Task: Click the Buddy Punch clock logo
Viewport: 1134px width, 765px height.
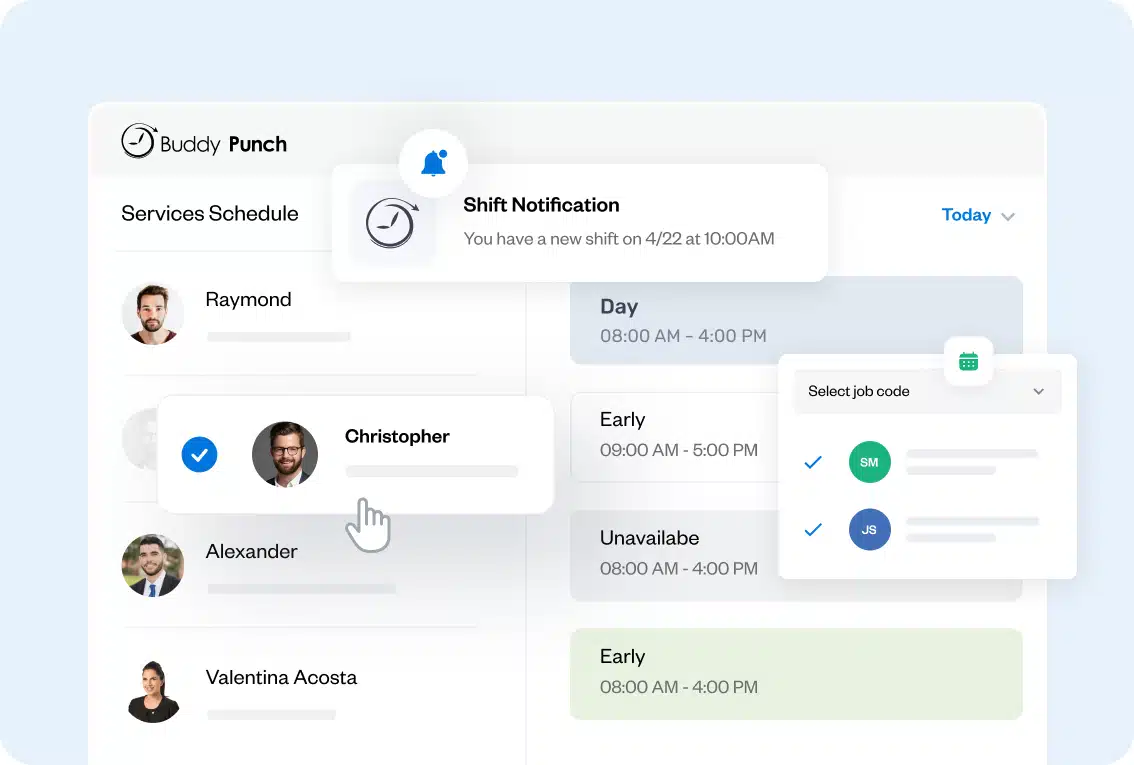Action: [x=138, y=141]
